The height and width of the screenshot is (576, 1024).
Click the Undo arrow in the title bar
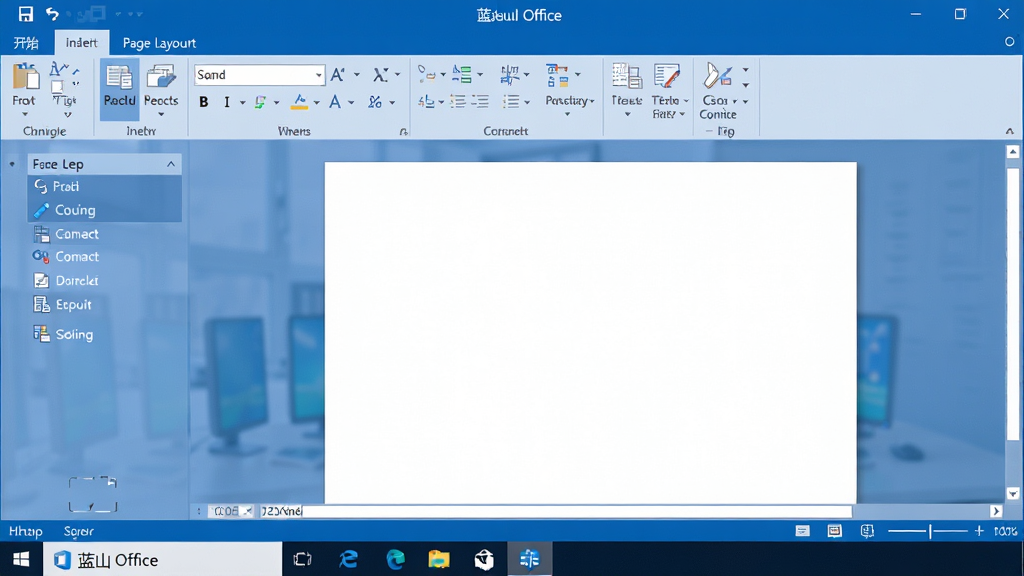[x=52, y=14]
